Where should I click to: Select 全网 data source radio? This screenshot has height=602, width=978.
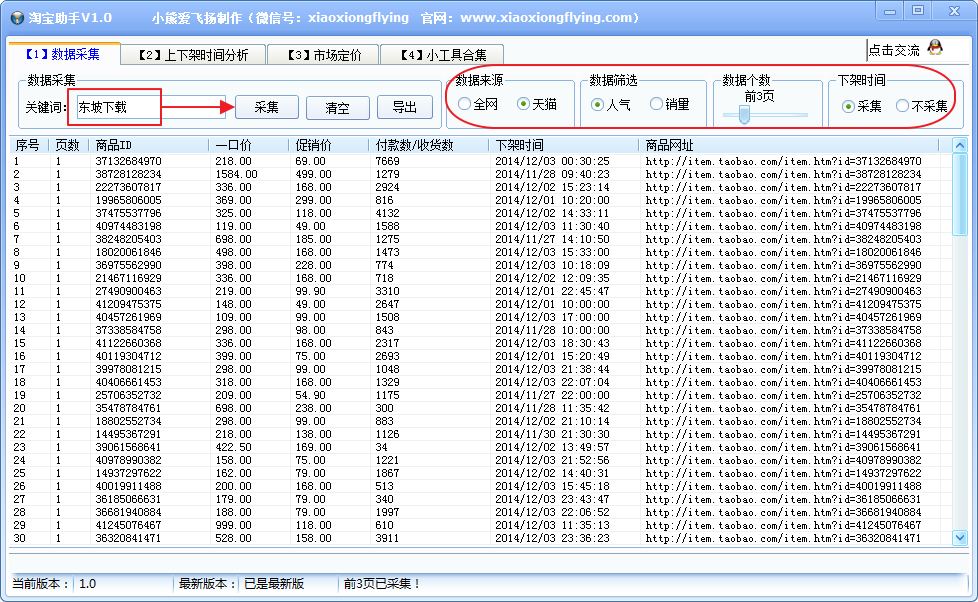477,104
